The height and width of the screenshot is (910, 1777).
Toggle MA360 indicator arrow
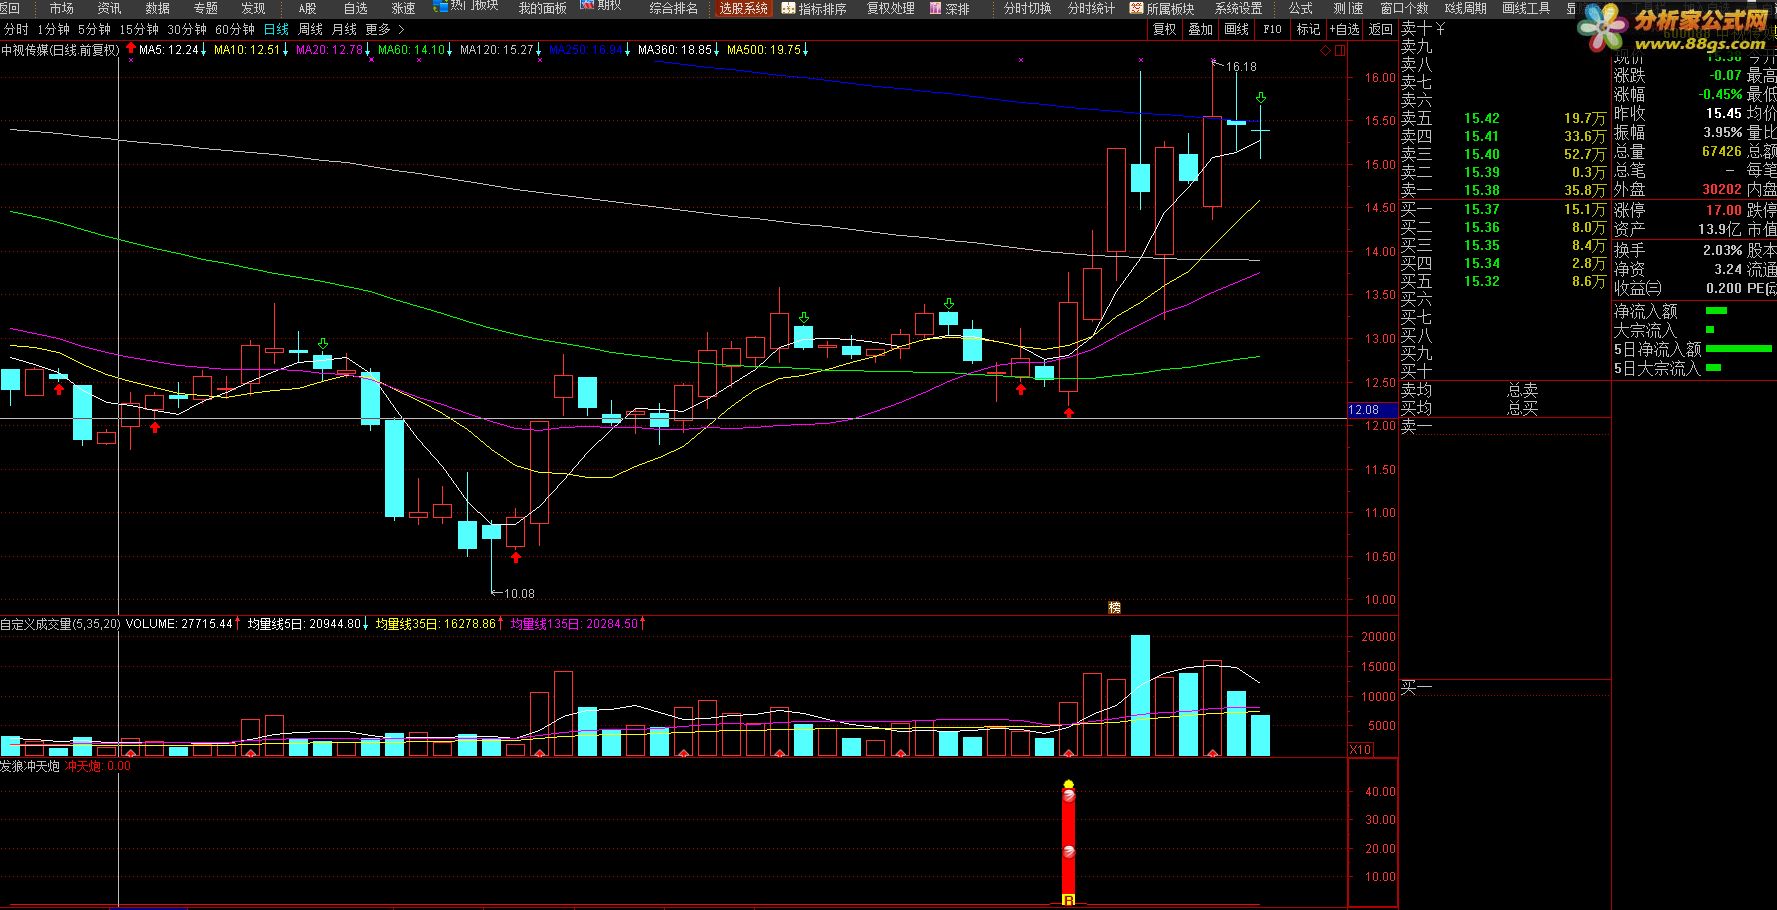pos(718,49)
